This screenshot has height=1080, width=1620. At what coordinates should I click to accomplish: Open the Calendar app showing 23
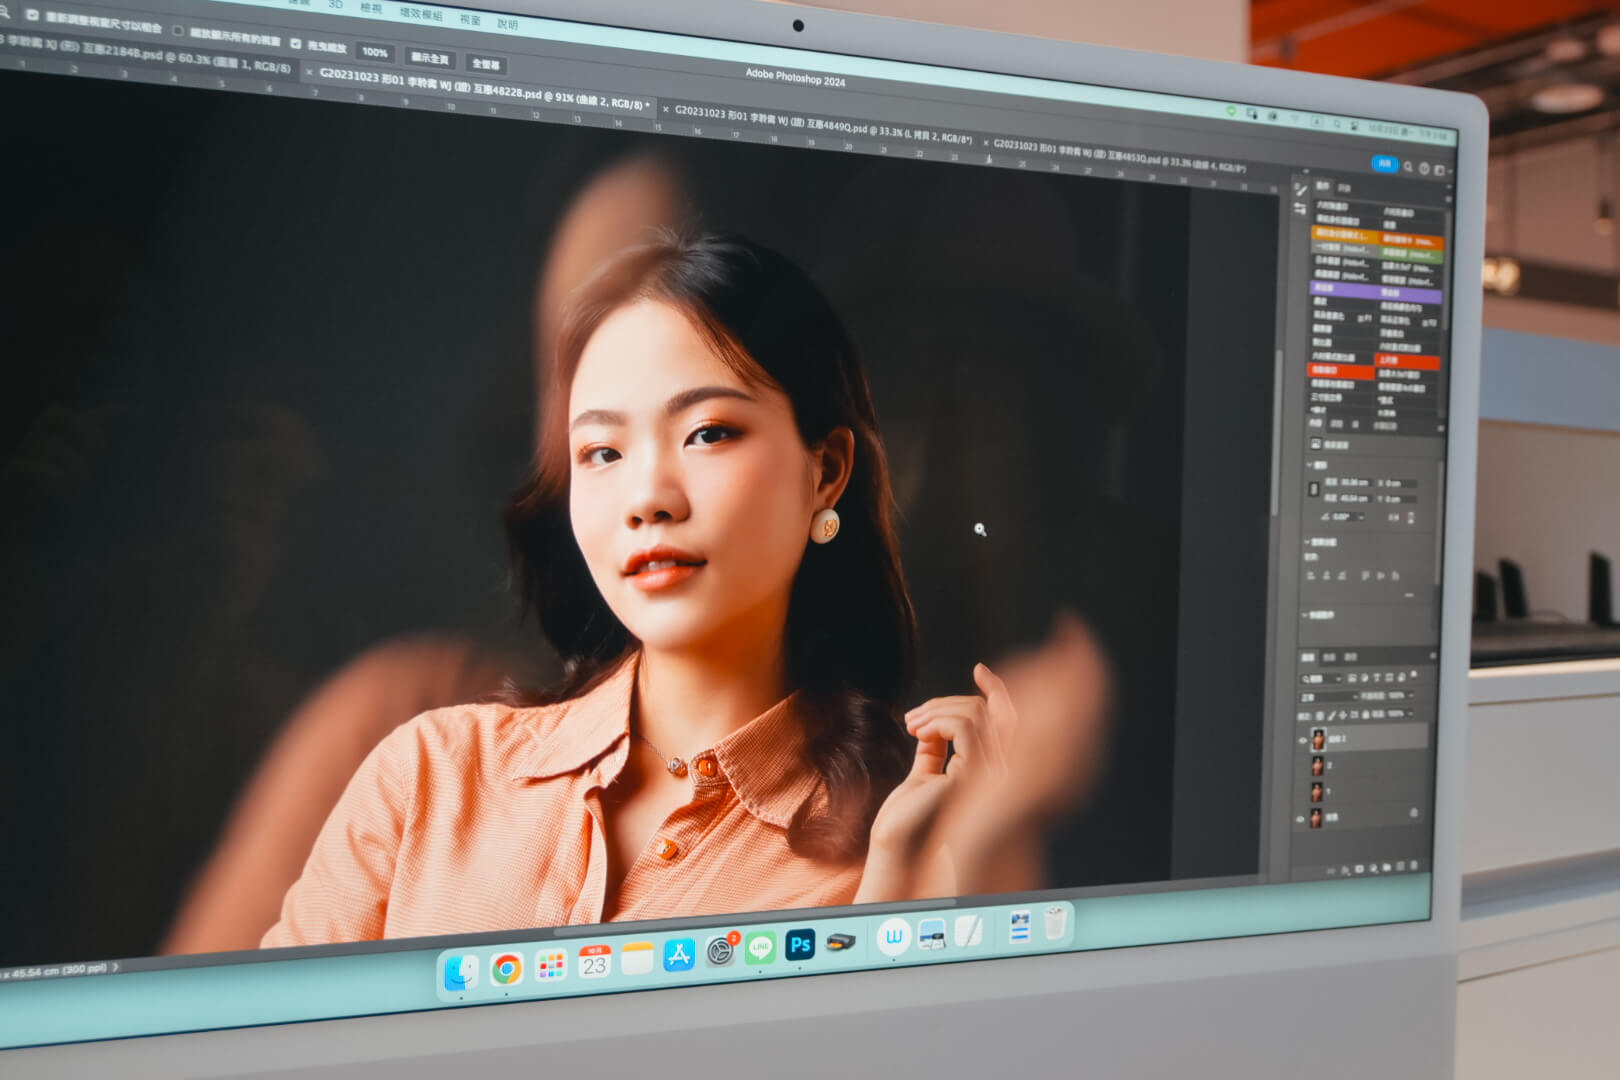point(594,962)
